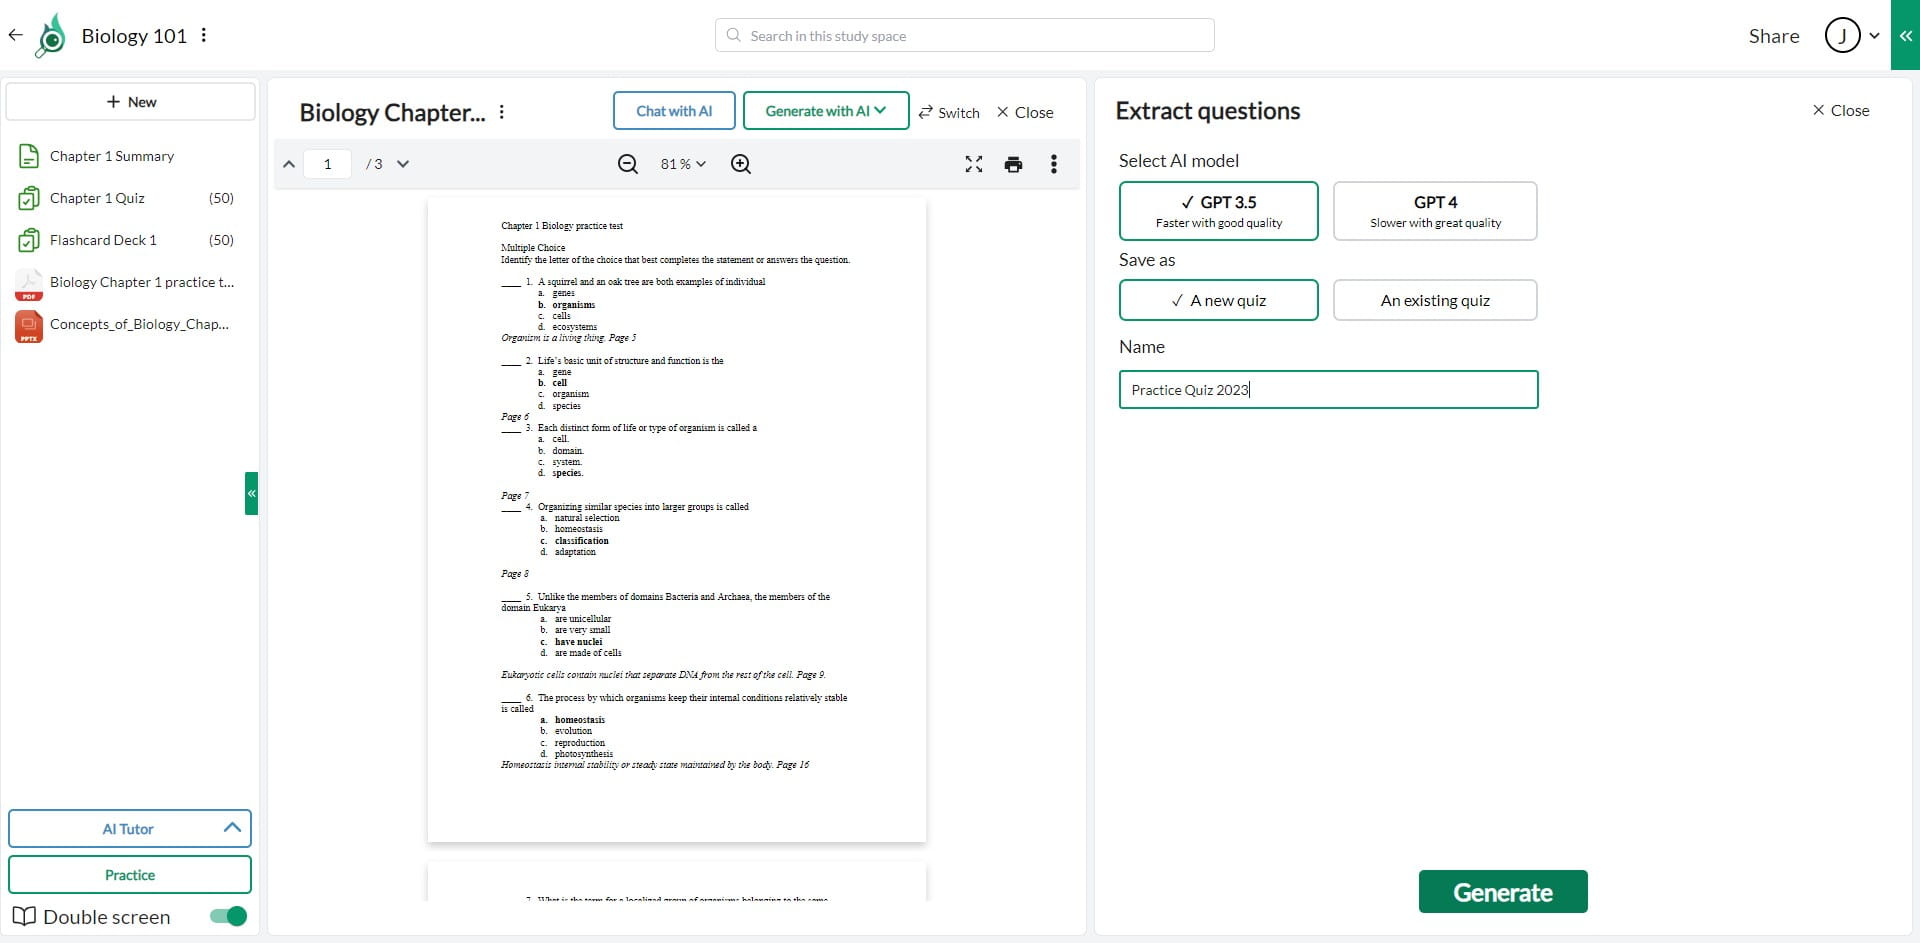This screenshot has width=1920, height=943.
Task: Open Concepts_of_Biology_Chap presentation file
Action: [139, 324]
